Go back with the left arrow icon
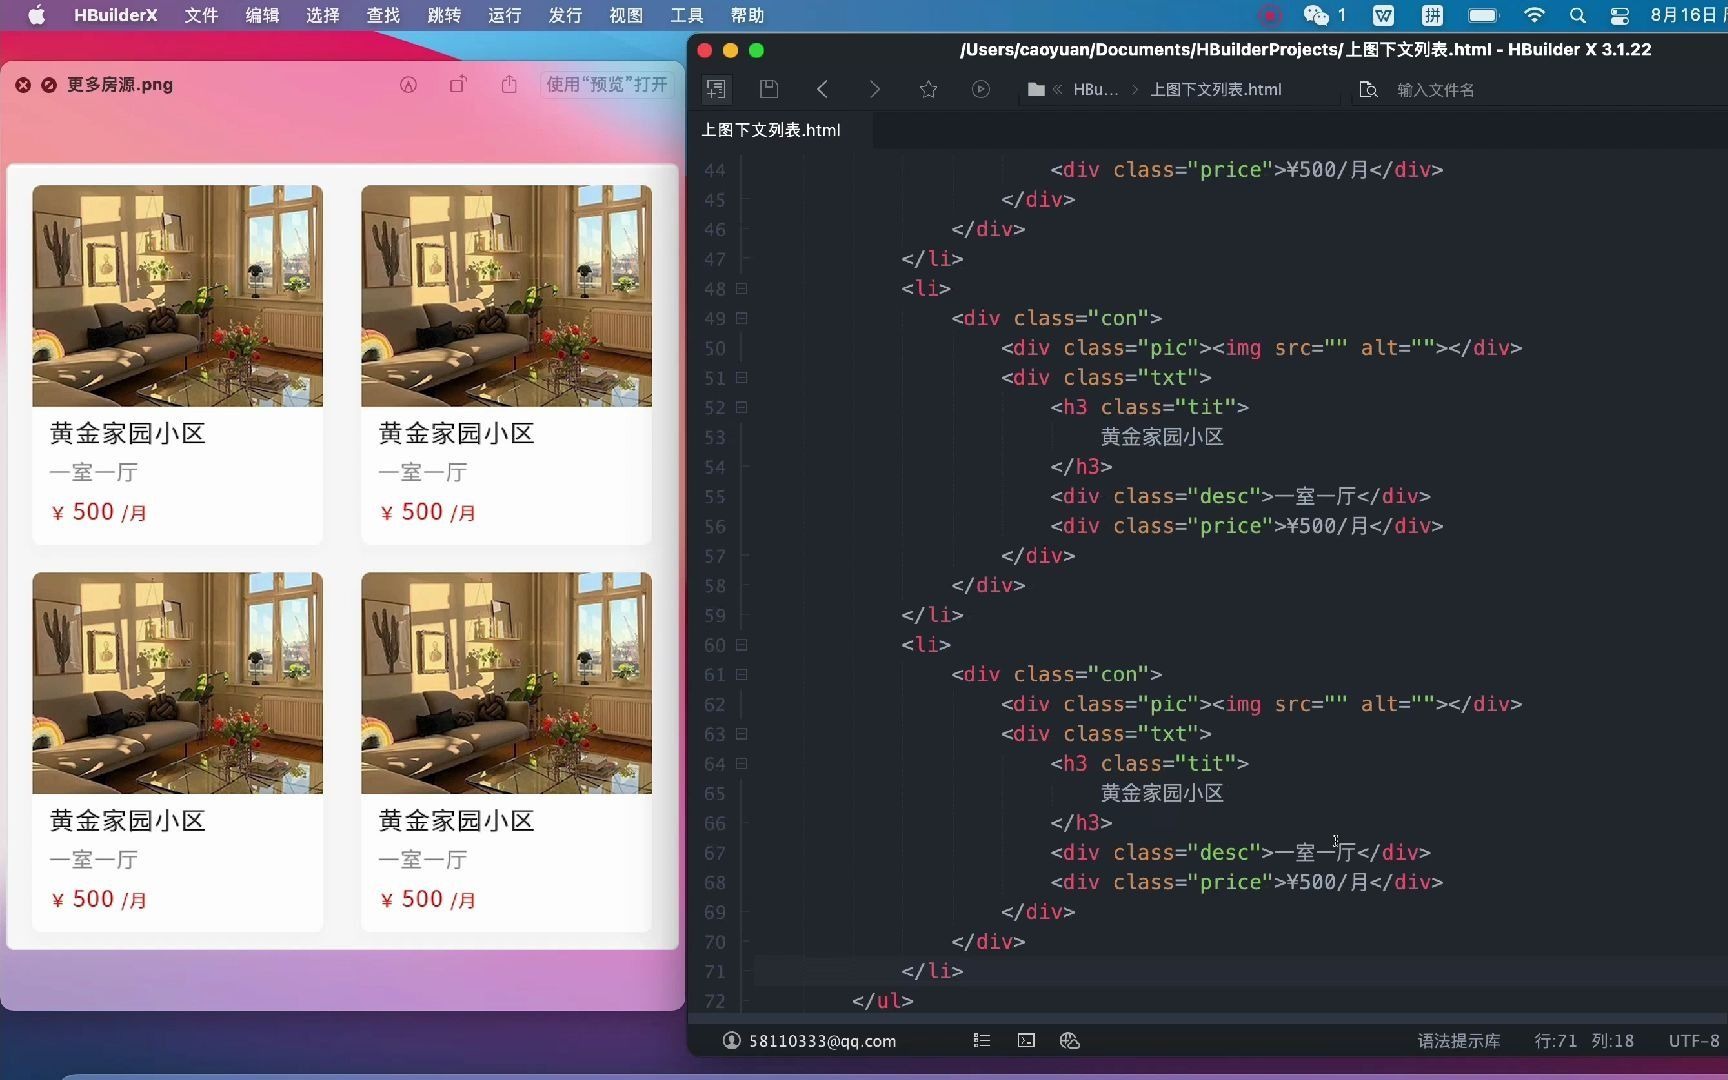Screen dimensions: 1728x1080 822,89
